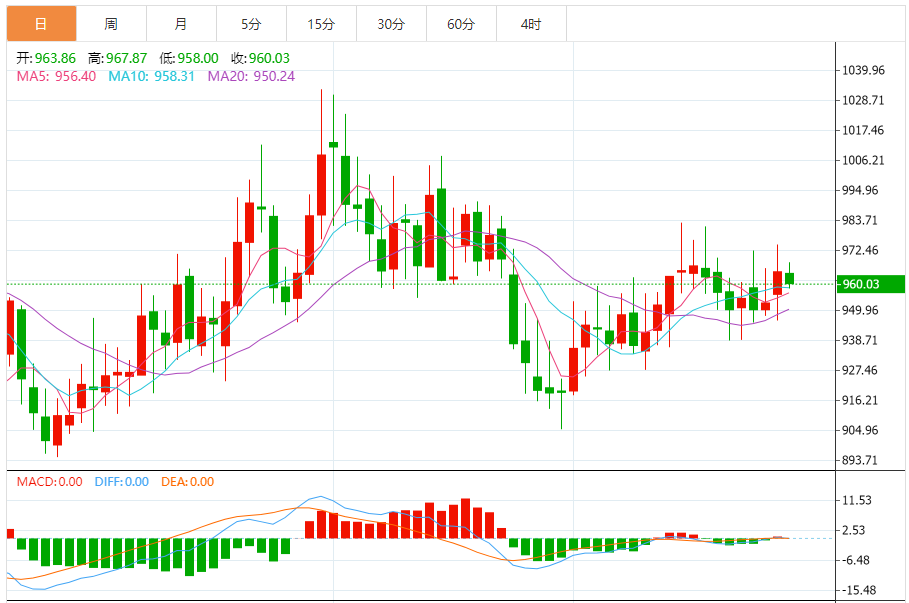Select the 日 daily timeframe tab
Viewport: 909px width, 603px height.
click(x=41, y=24)
